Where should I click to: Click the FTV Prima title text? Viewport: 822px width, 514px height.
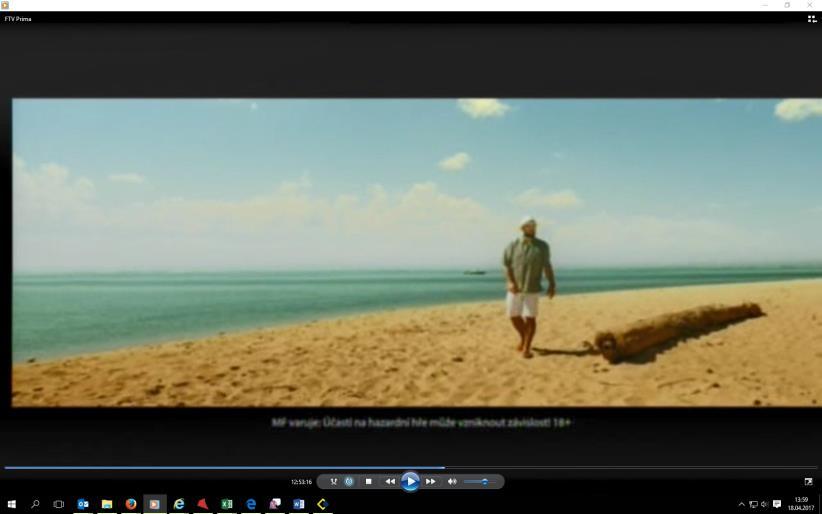point(18,19)
